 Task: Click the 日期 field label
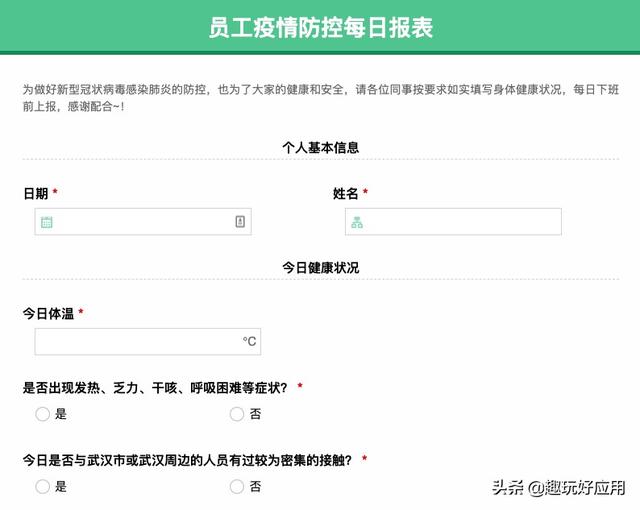[x=36, y=193]
